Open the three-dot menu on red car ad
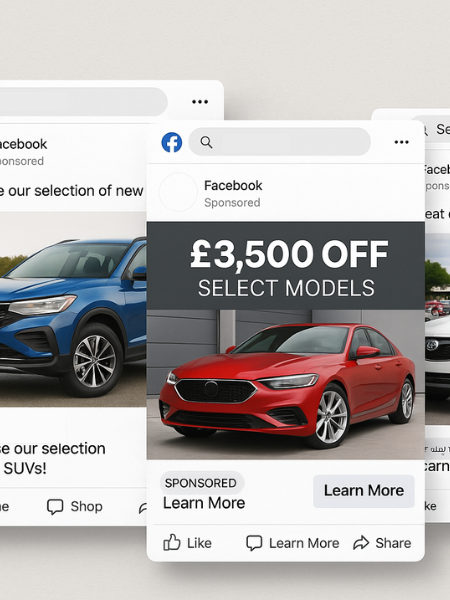The width and height of the screenshot is (450, 600). tap(401, 142)
